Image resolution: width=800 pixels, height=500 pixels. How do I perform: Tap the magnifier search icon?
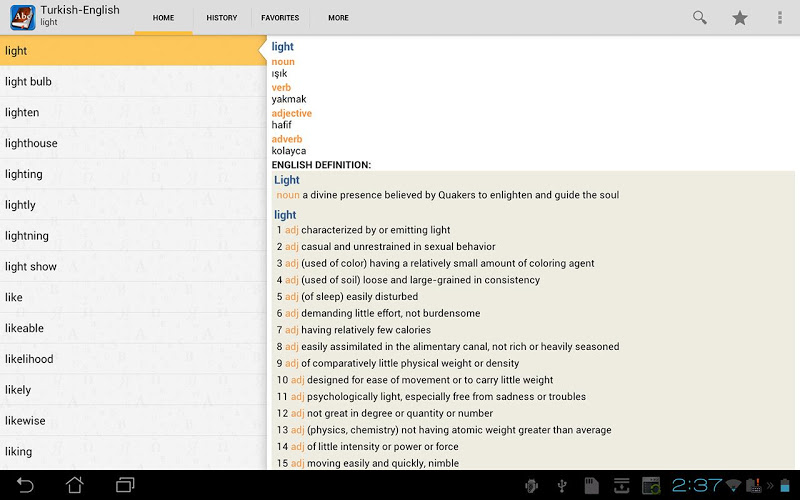tap(700, 18)
